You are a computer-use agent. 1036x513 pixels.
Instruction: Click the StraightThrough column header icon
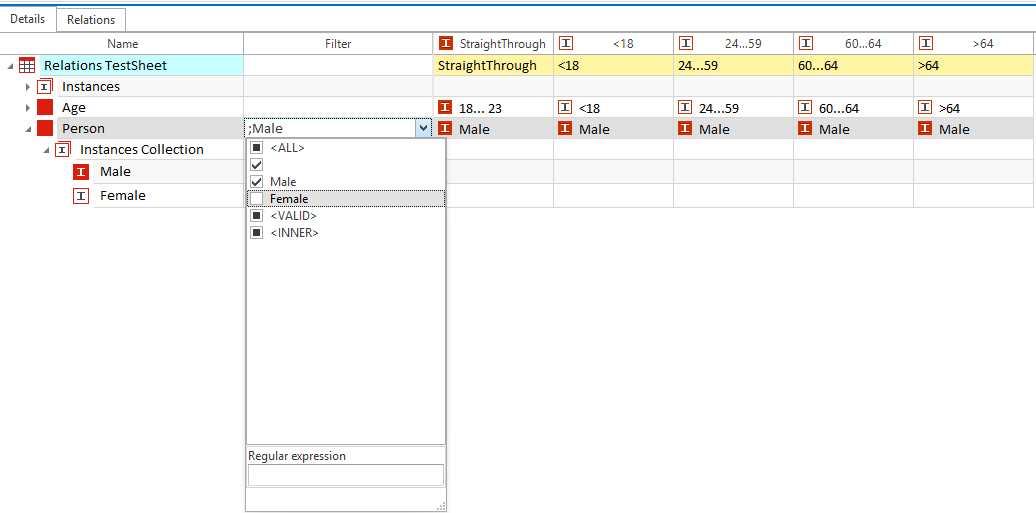[446, 44]
